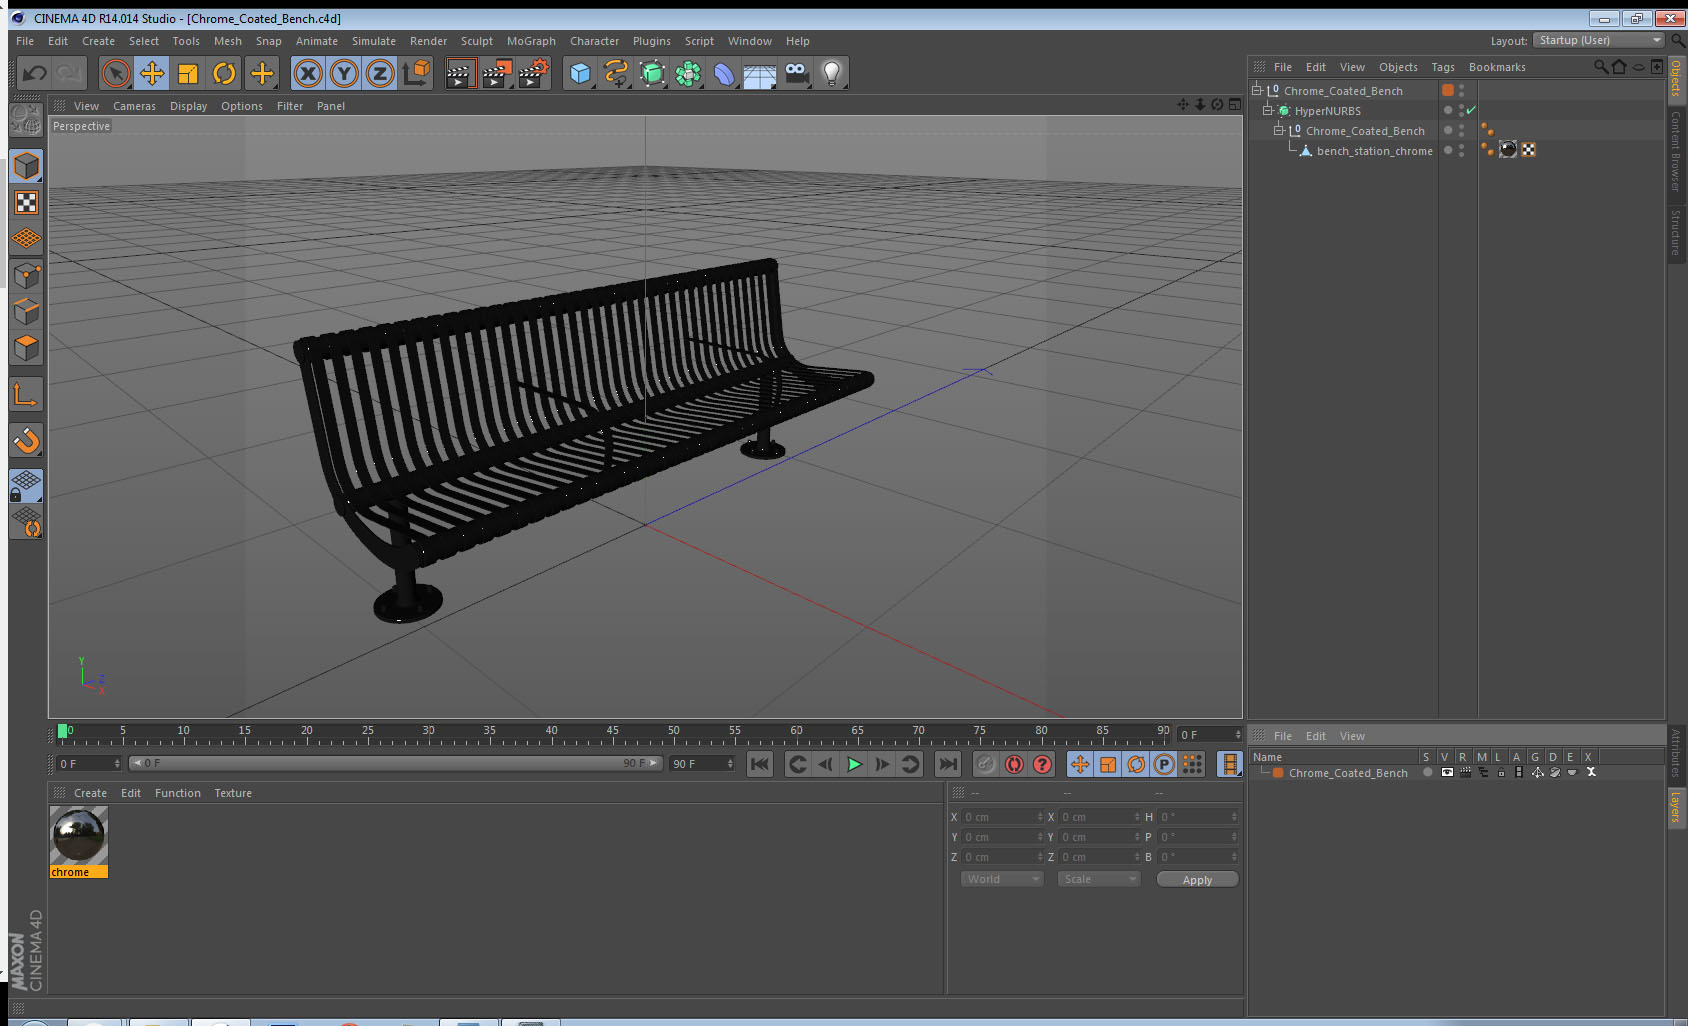Click the Undo arrow icon

(x=35, y=73)
